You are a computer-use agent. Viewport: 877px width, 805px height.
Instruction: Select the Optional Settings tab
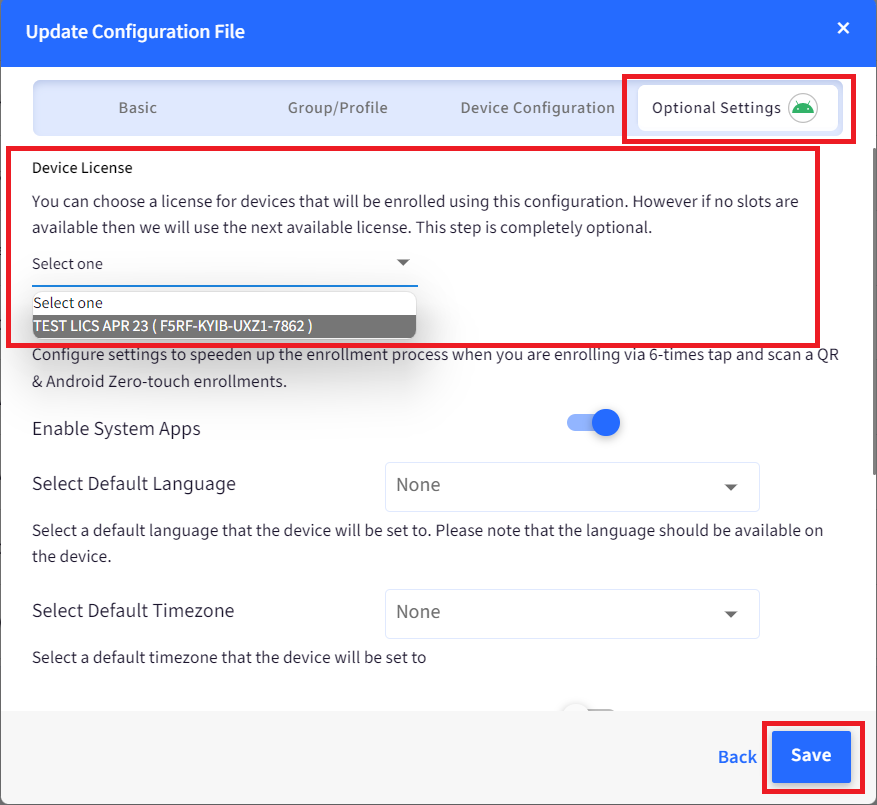pyautogui.click(x=737, y=108)
